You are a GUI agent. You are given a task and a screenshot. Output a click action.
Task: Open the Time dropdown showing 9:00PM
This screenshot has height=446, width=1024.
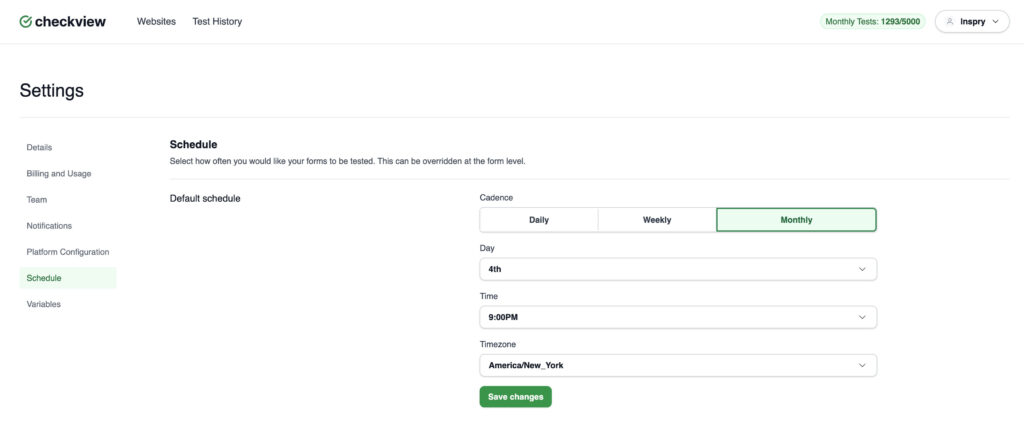click(x=678, y=317)
